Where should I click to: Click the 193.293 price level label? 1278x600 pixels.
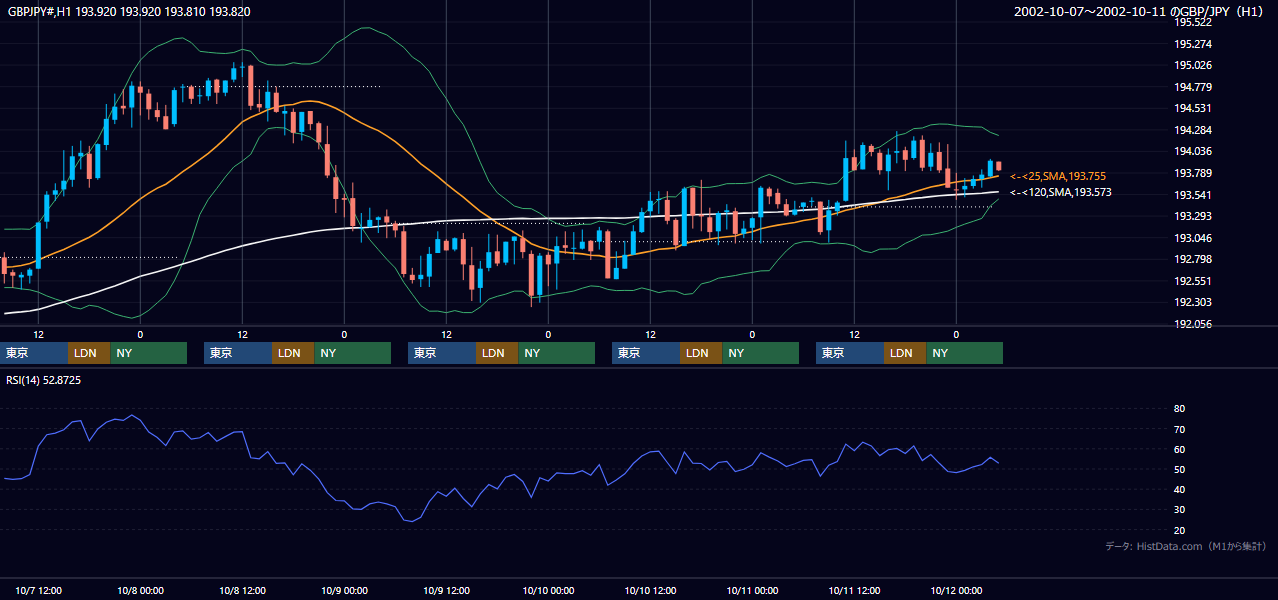click(x=1193, y=217)
